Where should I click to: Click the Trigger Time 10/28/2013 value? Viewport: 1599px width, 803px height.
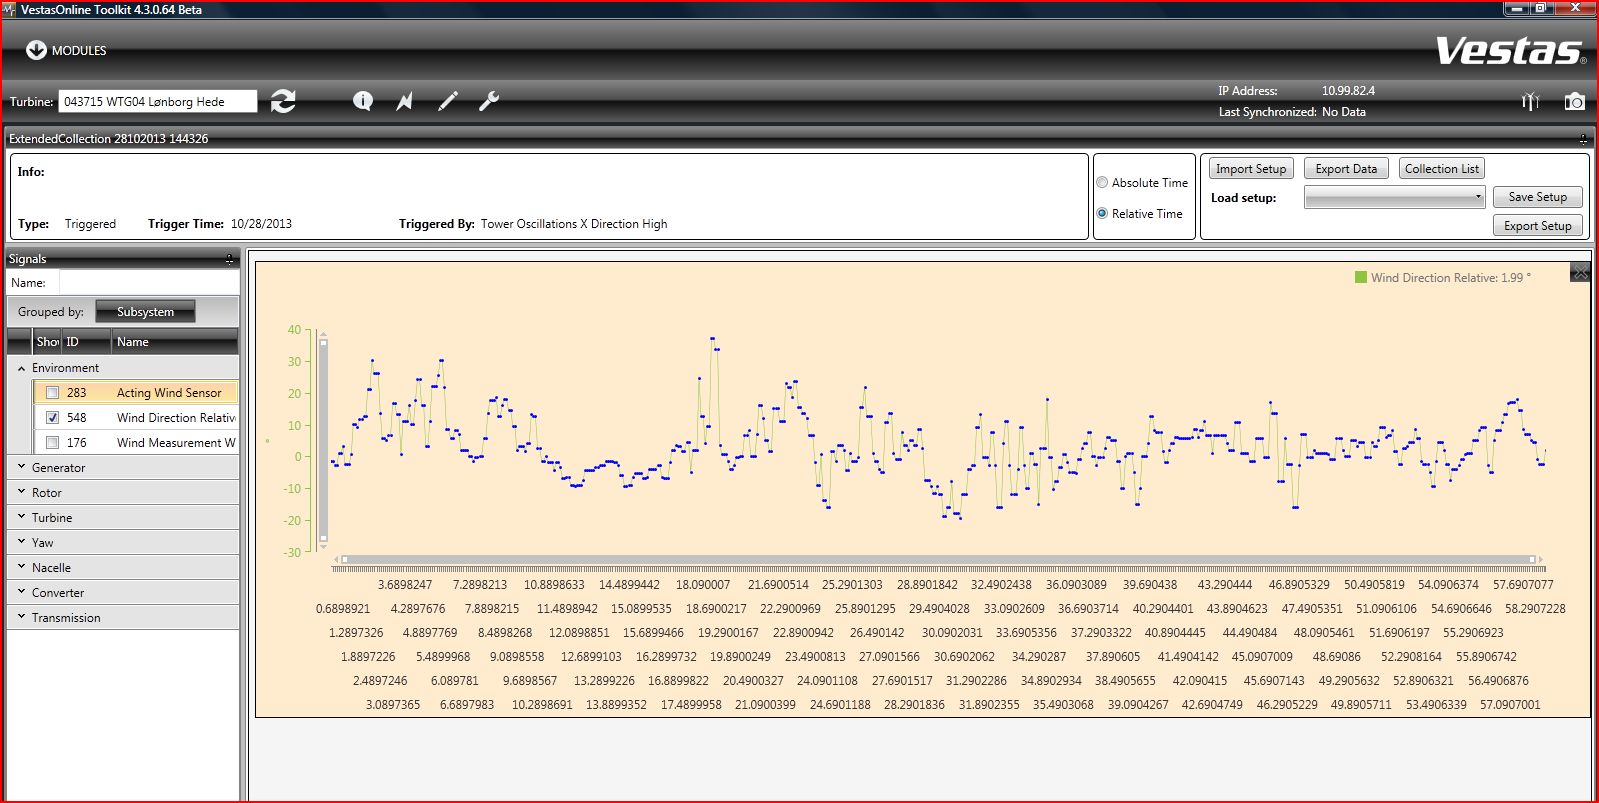(261, 224)
